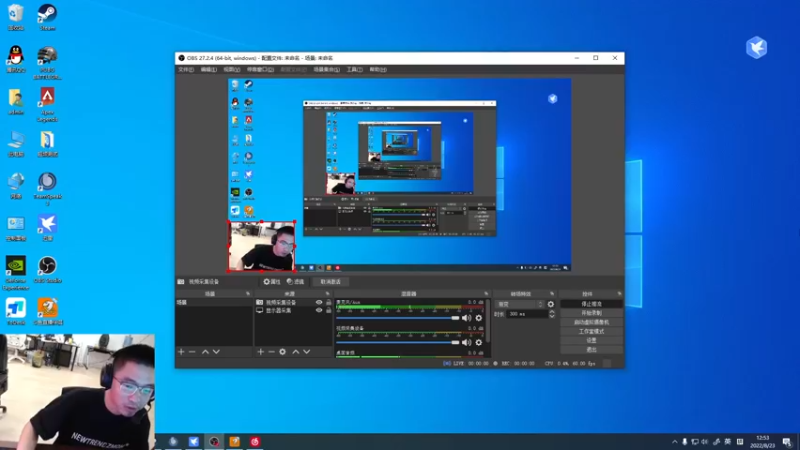The height and width of the screenshot is (450, 800).
Task: Open the 工具(T) menu
Action: coord(354,69)
